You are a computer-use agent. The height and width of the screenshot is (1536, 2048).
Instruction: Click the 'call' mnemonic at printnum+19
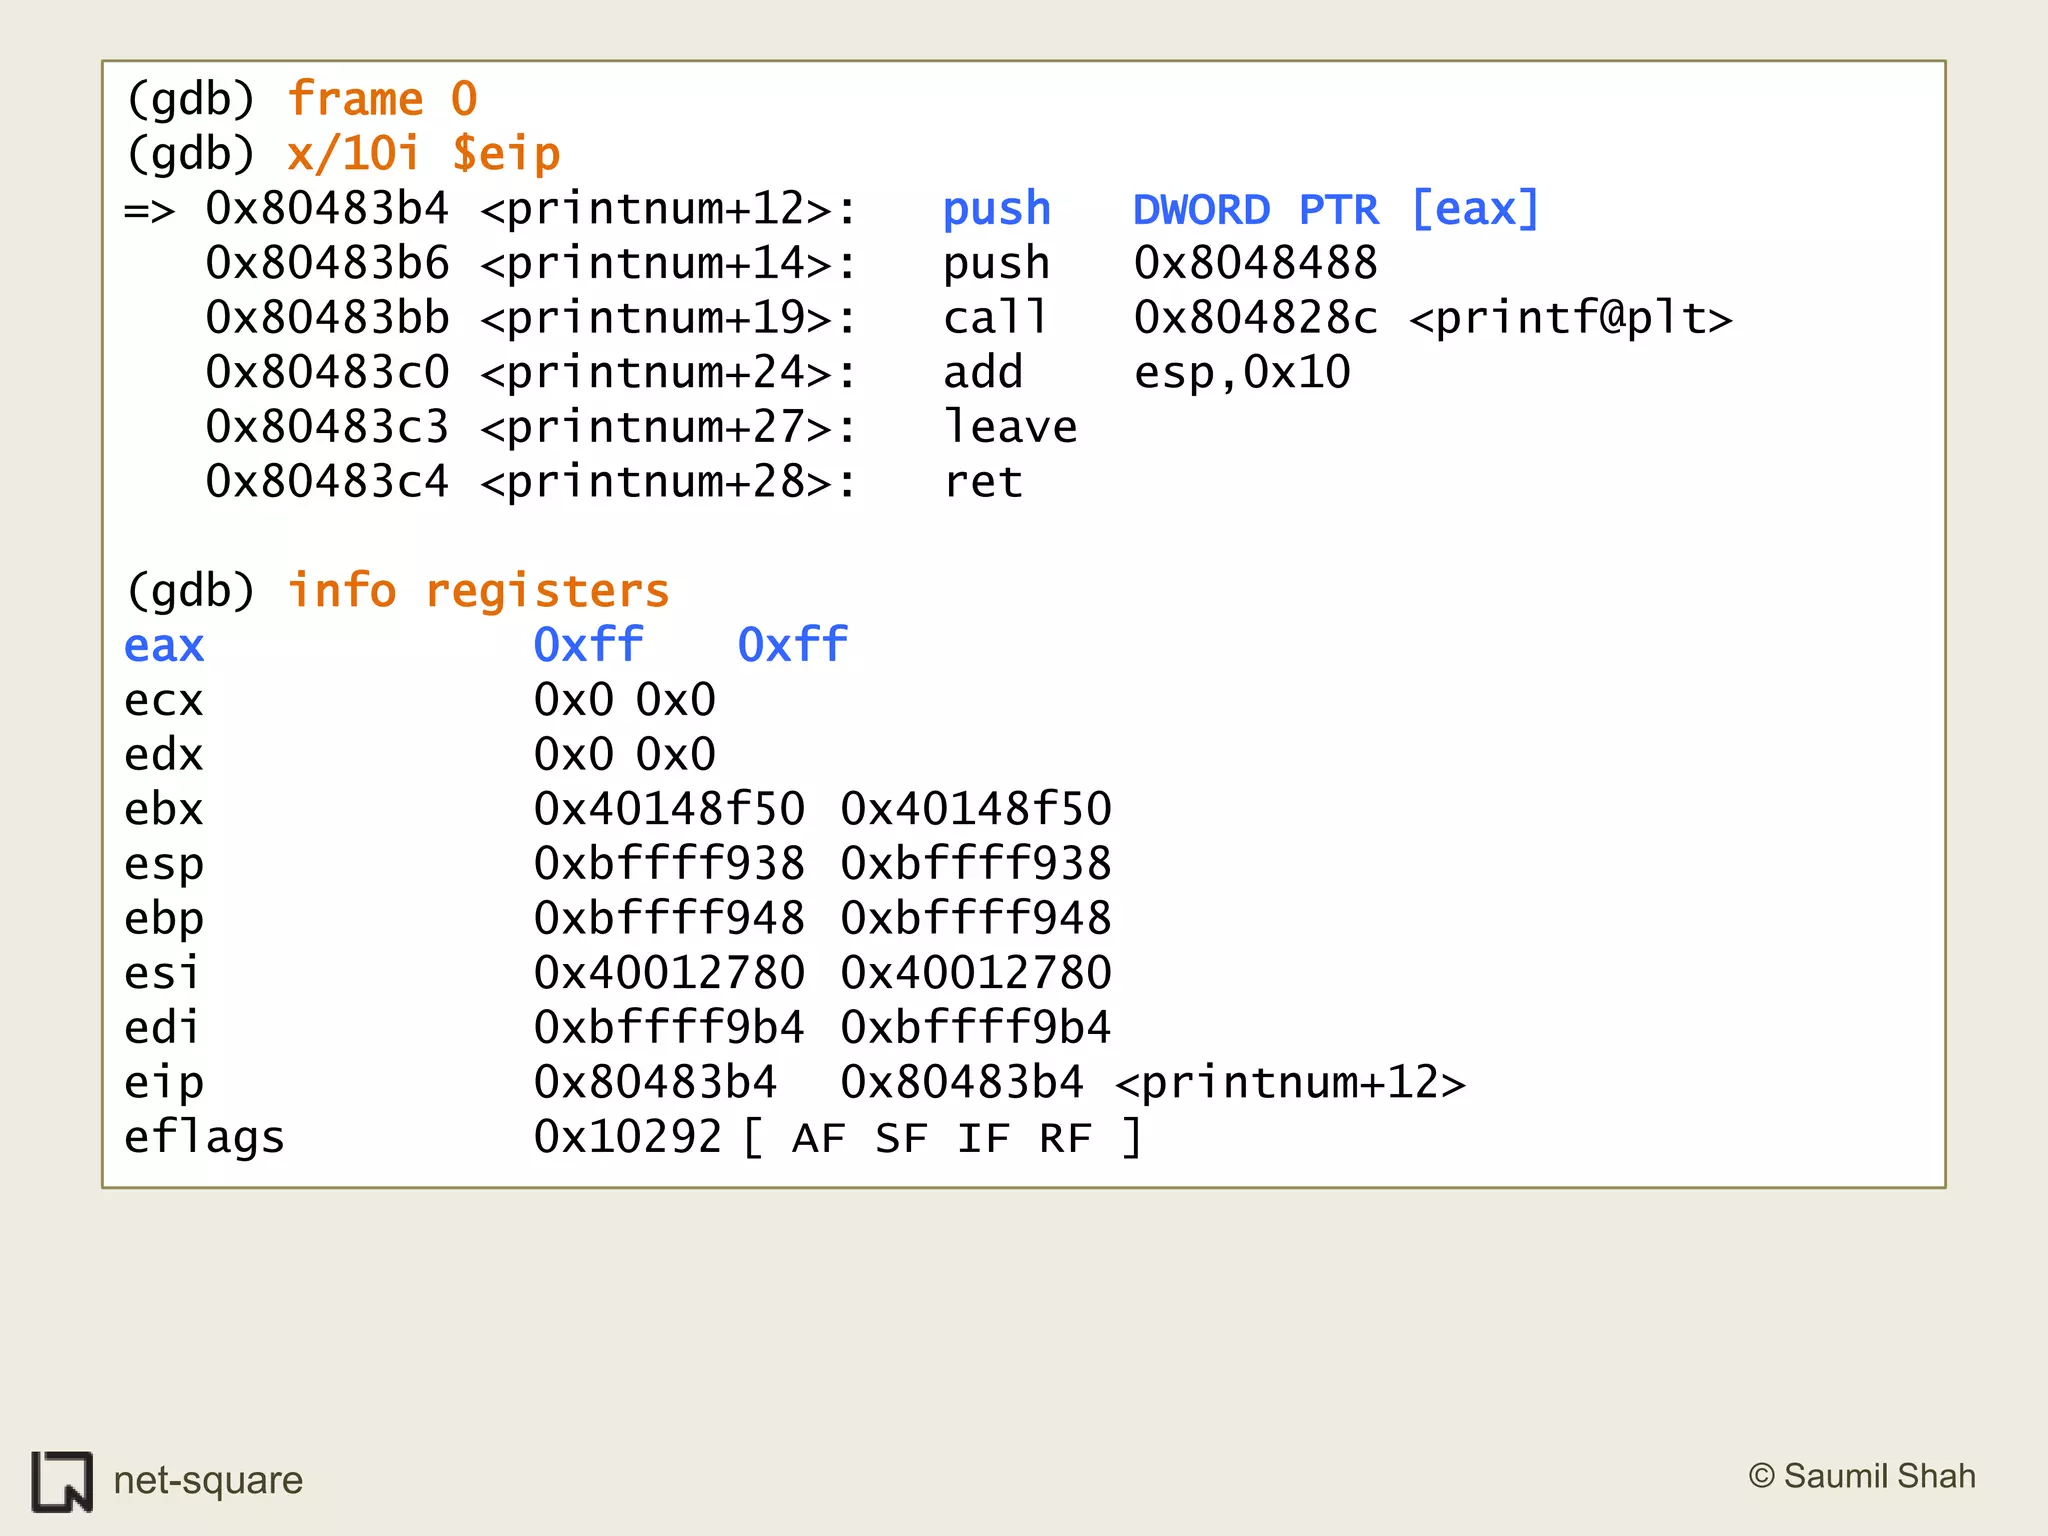pos(996,318)
